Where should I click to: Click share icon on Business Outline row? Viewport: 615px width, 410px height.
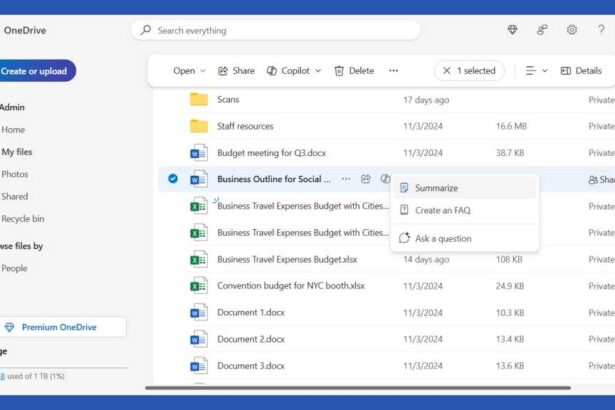click(366, 179)
